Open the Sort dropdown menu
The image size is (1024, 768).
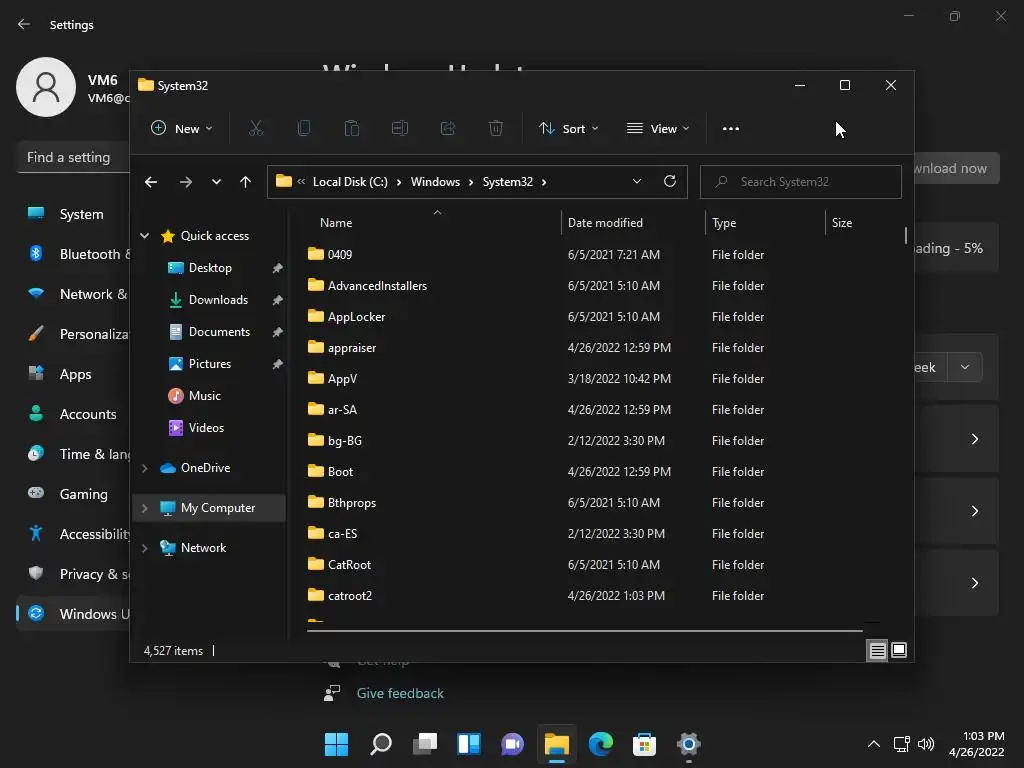(568, 129)
